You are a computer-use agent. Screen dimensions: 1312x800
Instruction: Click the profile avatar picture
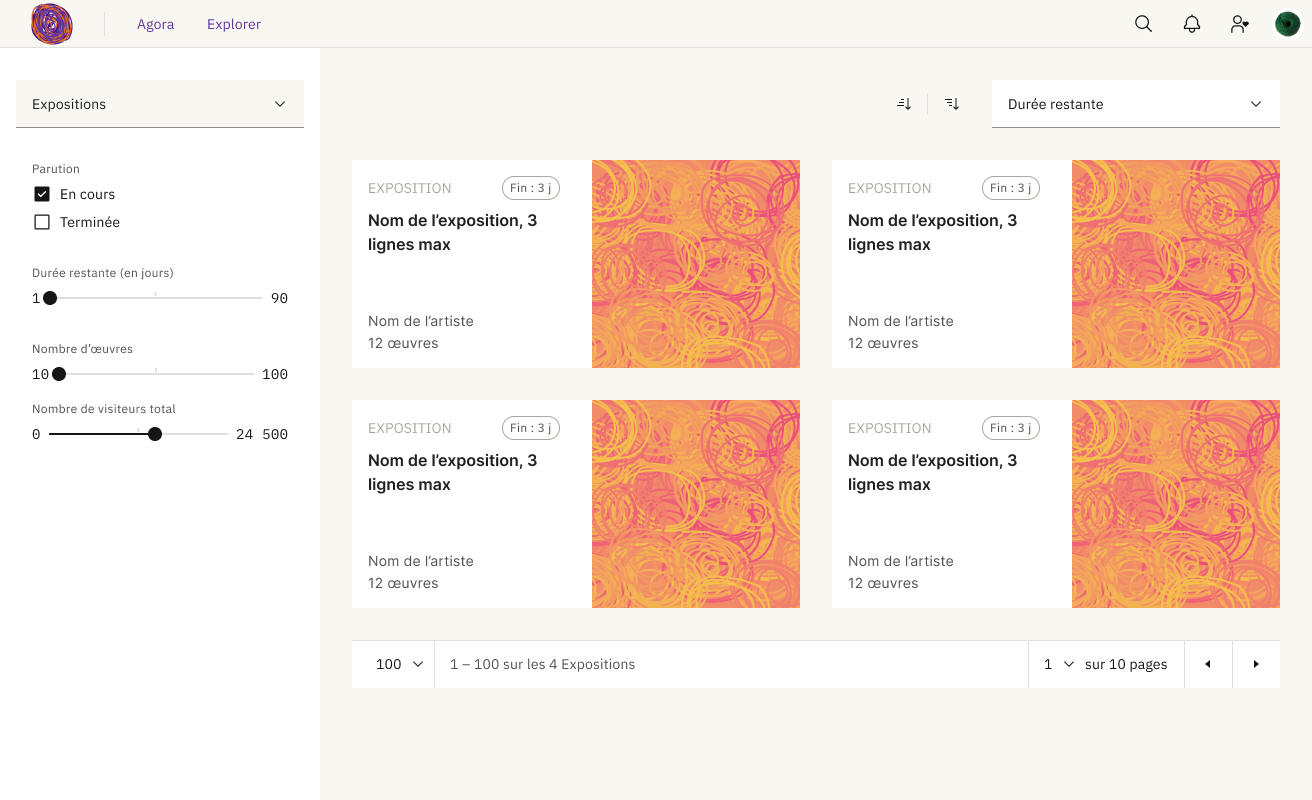point(1287,23)
